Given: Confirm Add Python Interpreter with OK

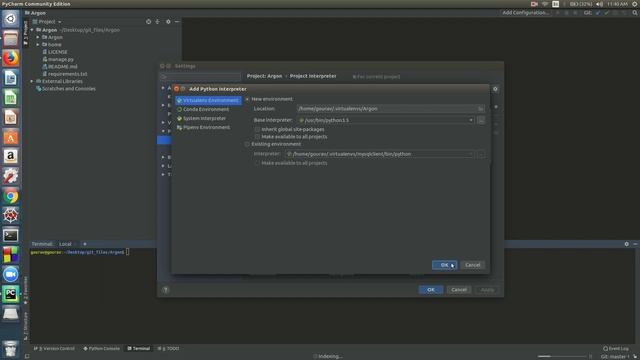Looking at the screenshot, I should [x=444, y=265].
